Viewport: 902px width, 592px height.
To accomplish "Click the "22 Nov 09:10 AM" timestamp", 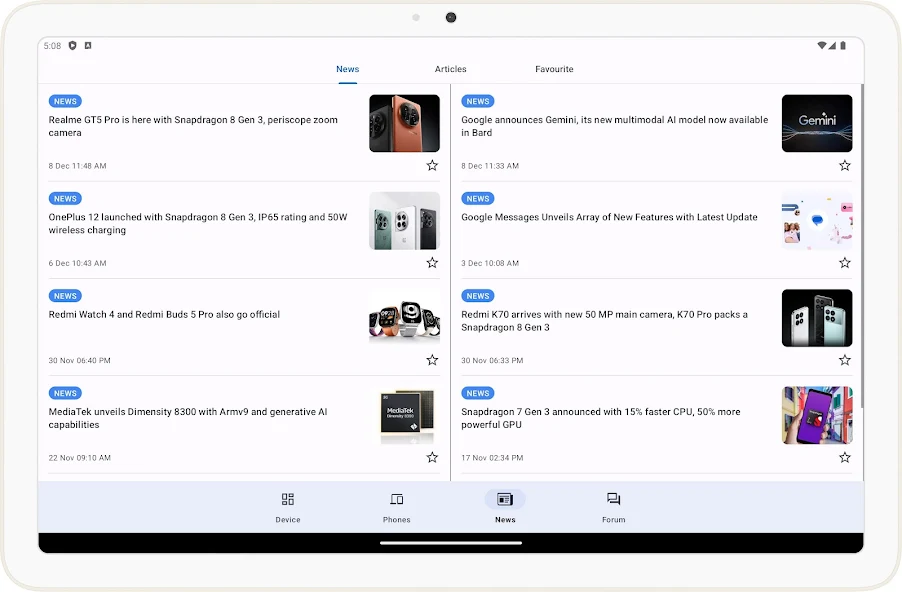I will pyautogui.click(x=79, y=457).
